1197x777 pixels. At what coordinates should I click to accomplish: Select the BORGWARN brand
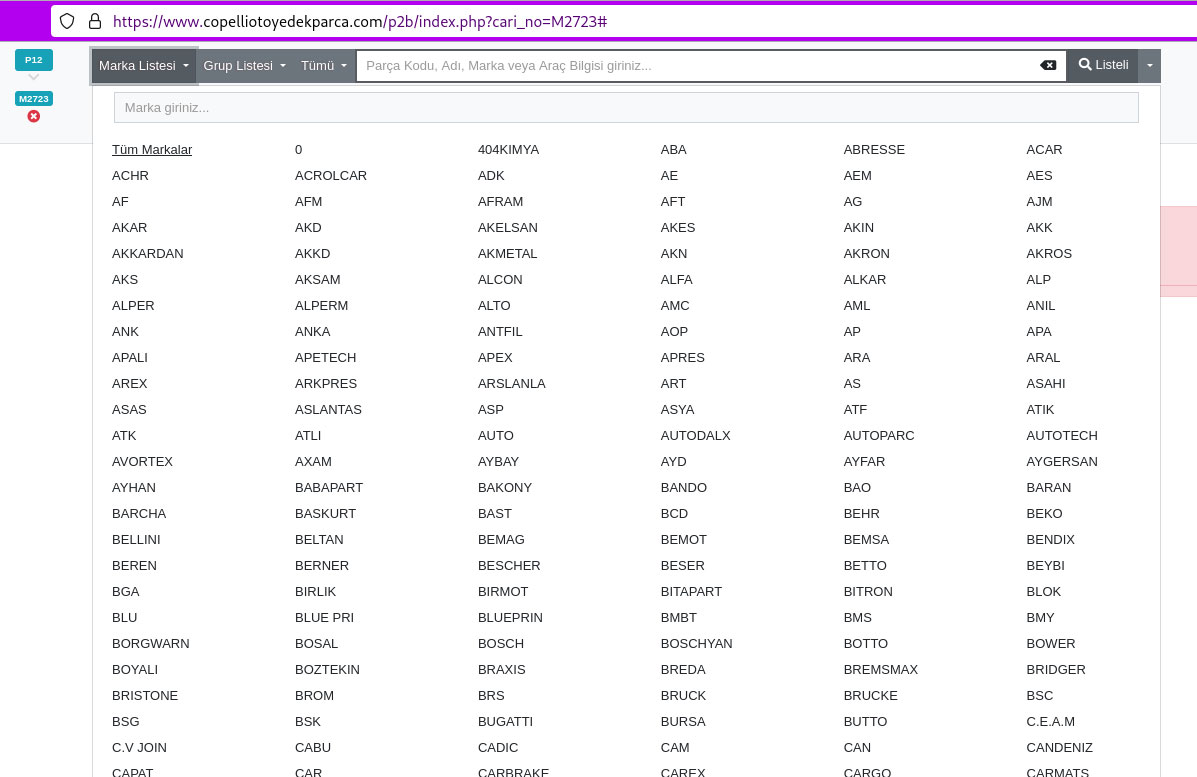(151, 643)
